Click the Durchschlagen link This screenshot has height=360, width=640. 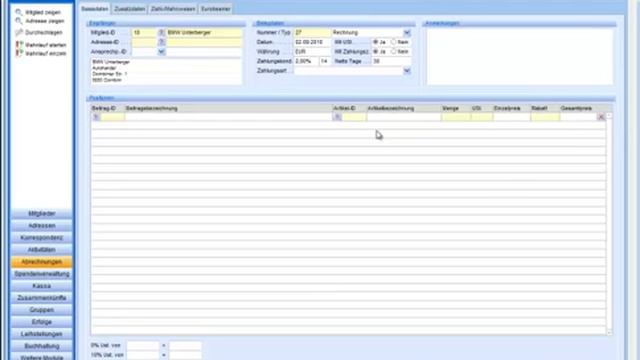click(44, 33)
